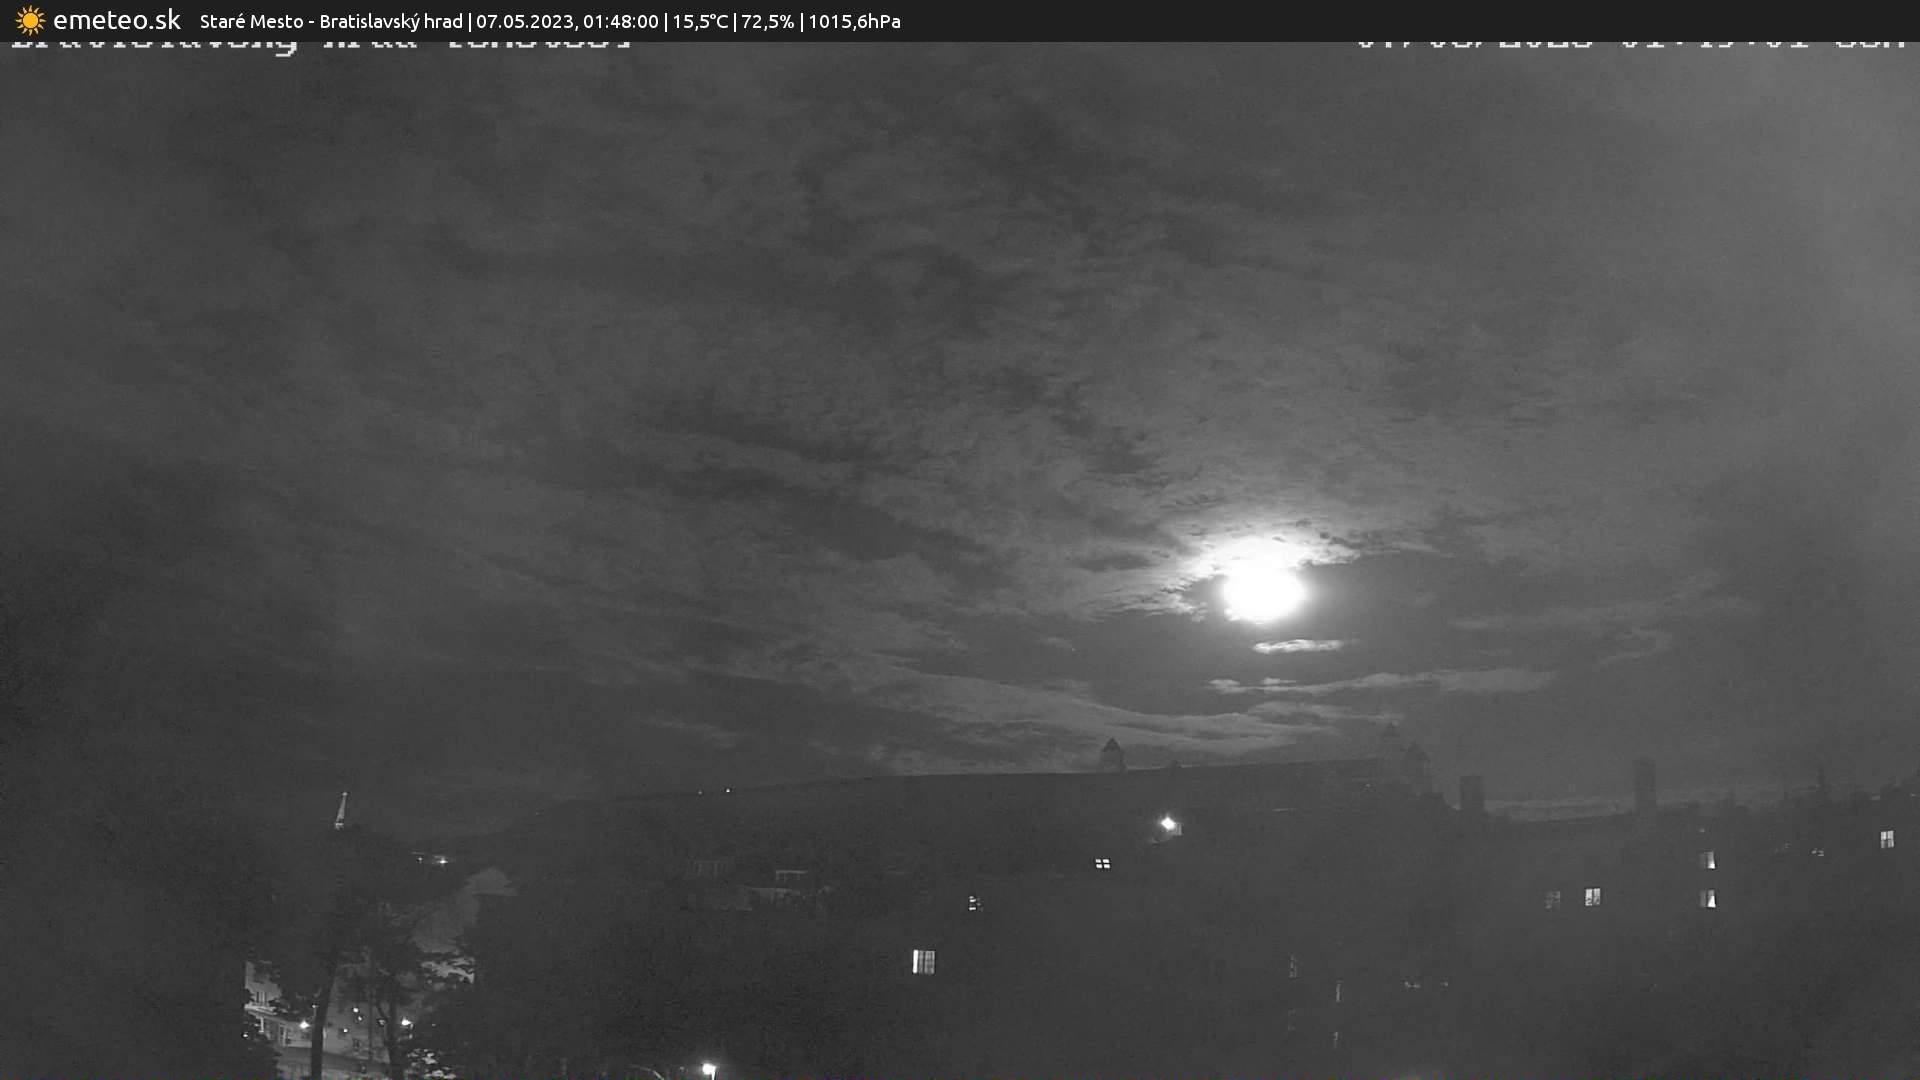
Task: Click the bright moon in the sky
Action: point(1262,590)
